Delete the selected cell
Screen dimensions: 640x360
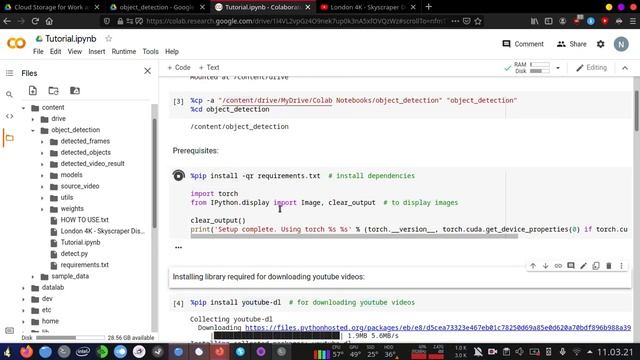tap(609, 266)
